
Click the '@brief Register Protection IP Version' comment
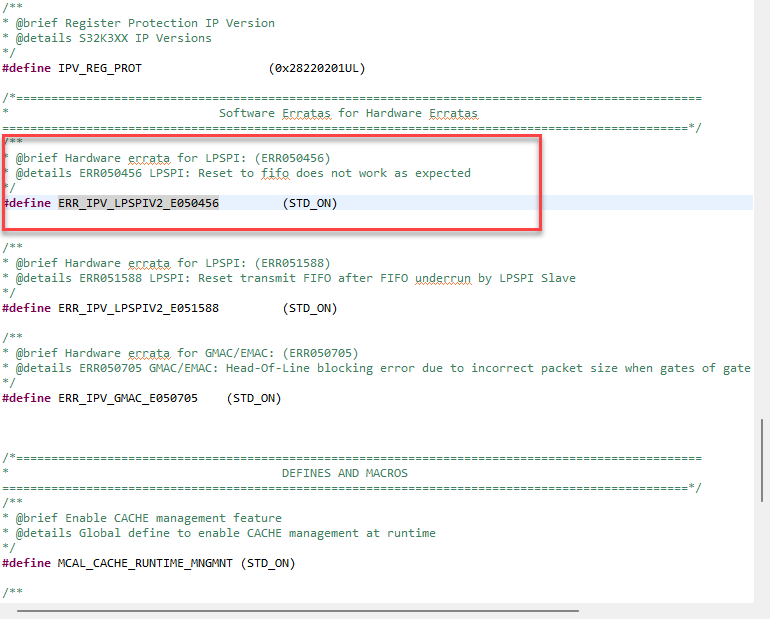pos(145,23)
